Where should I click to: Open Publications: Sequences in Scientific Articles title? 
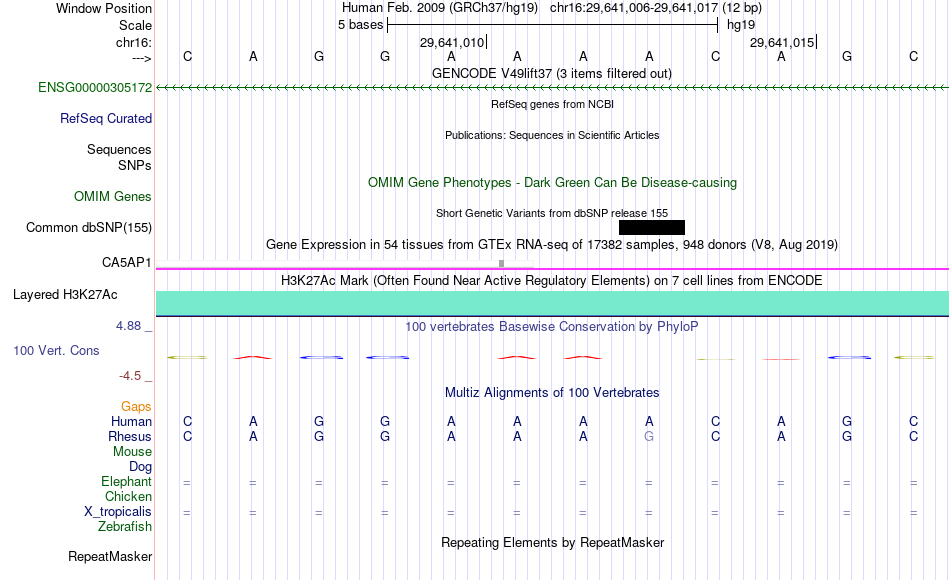coord(552,135)
